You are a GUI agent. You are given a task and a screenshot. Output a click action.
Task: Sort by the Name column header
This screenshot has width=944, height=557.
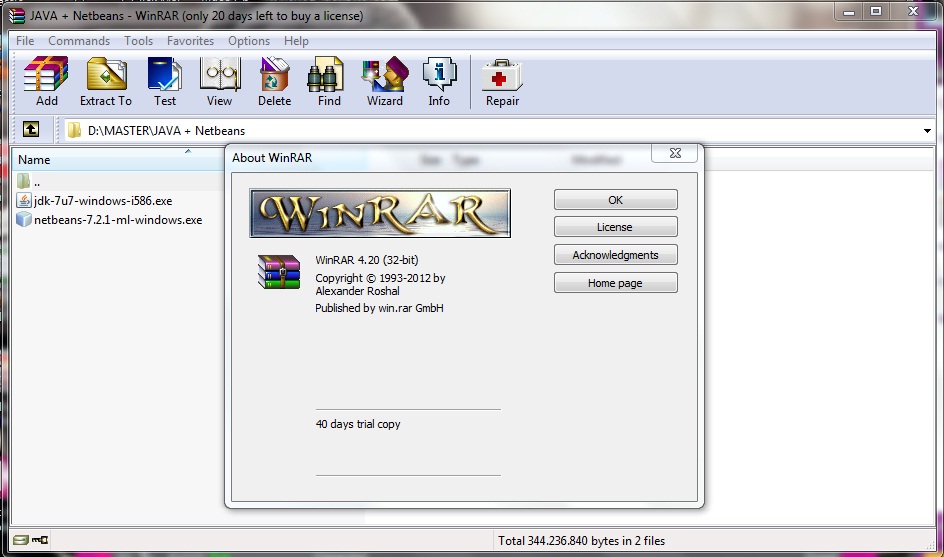coord(117,160)
